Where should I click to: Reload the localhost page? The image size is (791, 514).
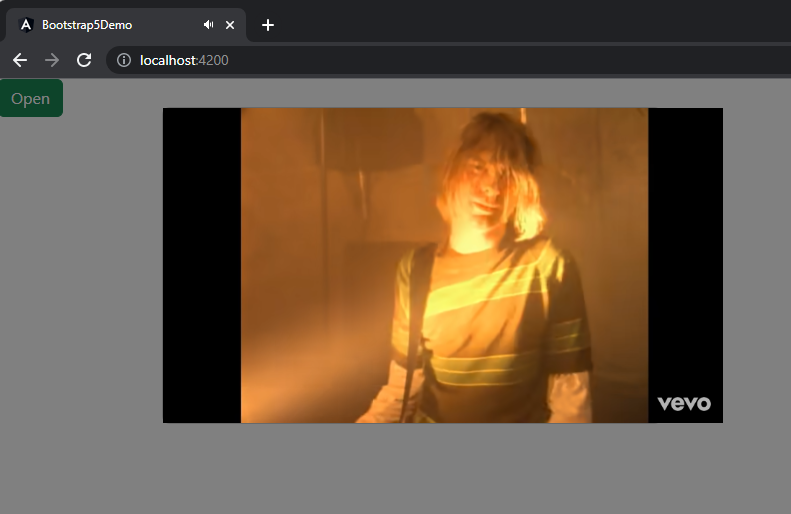pos(84,60)
